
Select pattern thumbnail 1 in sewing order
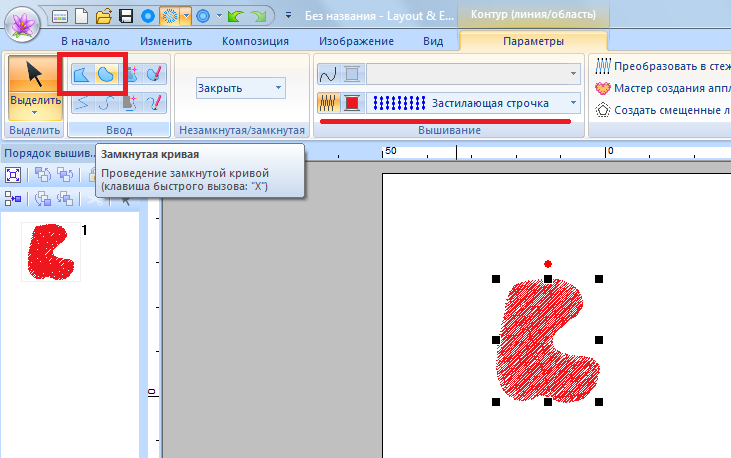50,251
